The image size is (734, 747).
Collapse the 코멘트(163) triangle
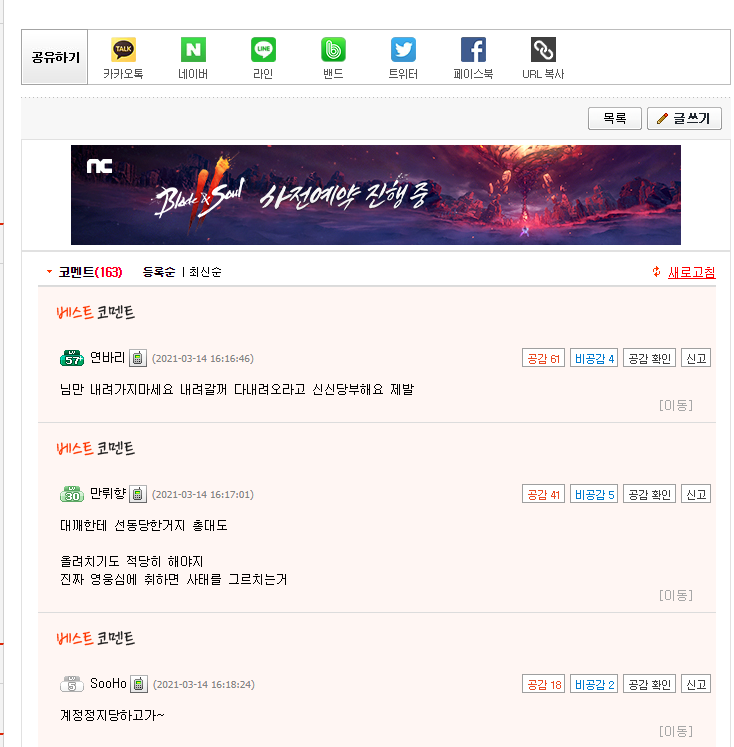49,272
